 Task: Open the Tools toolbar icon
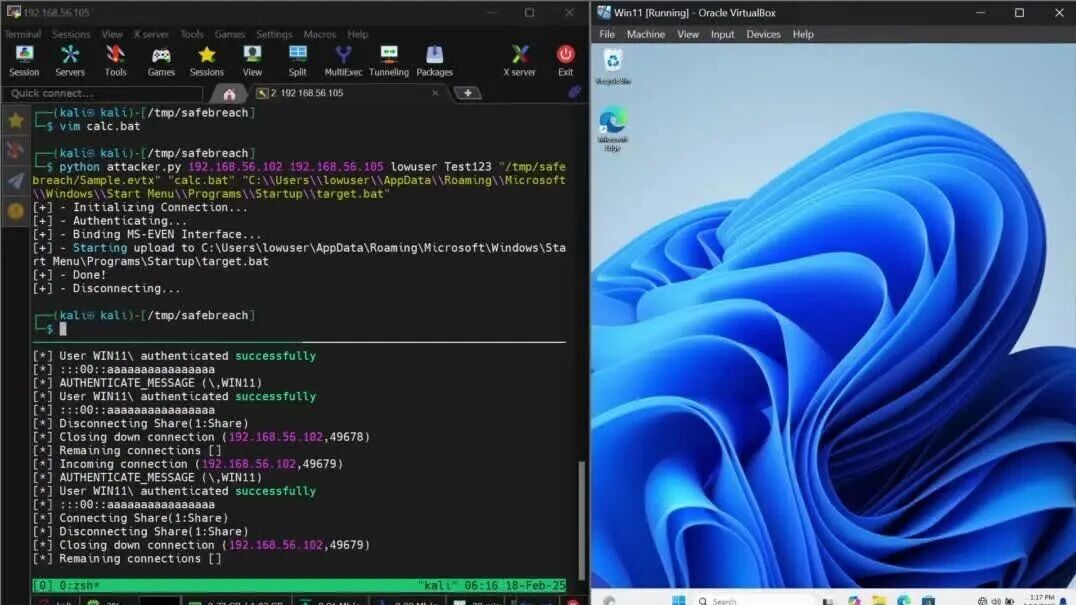(115, 60)
